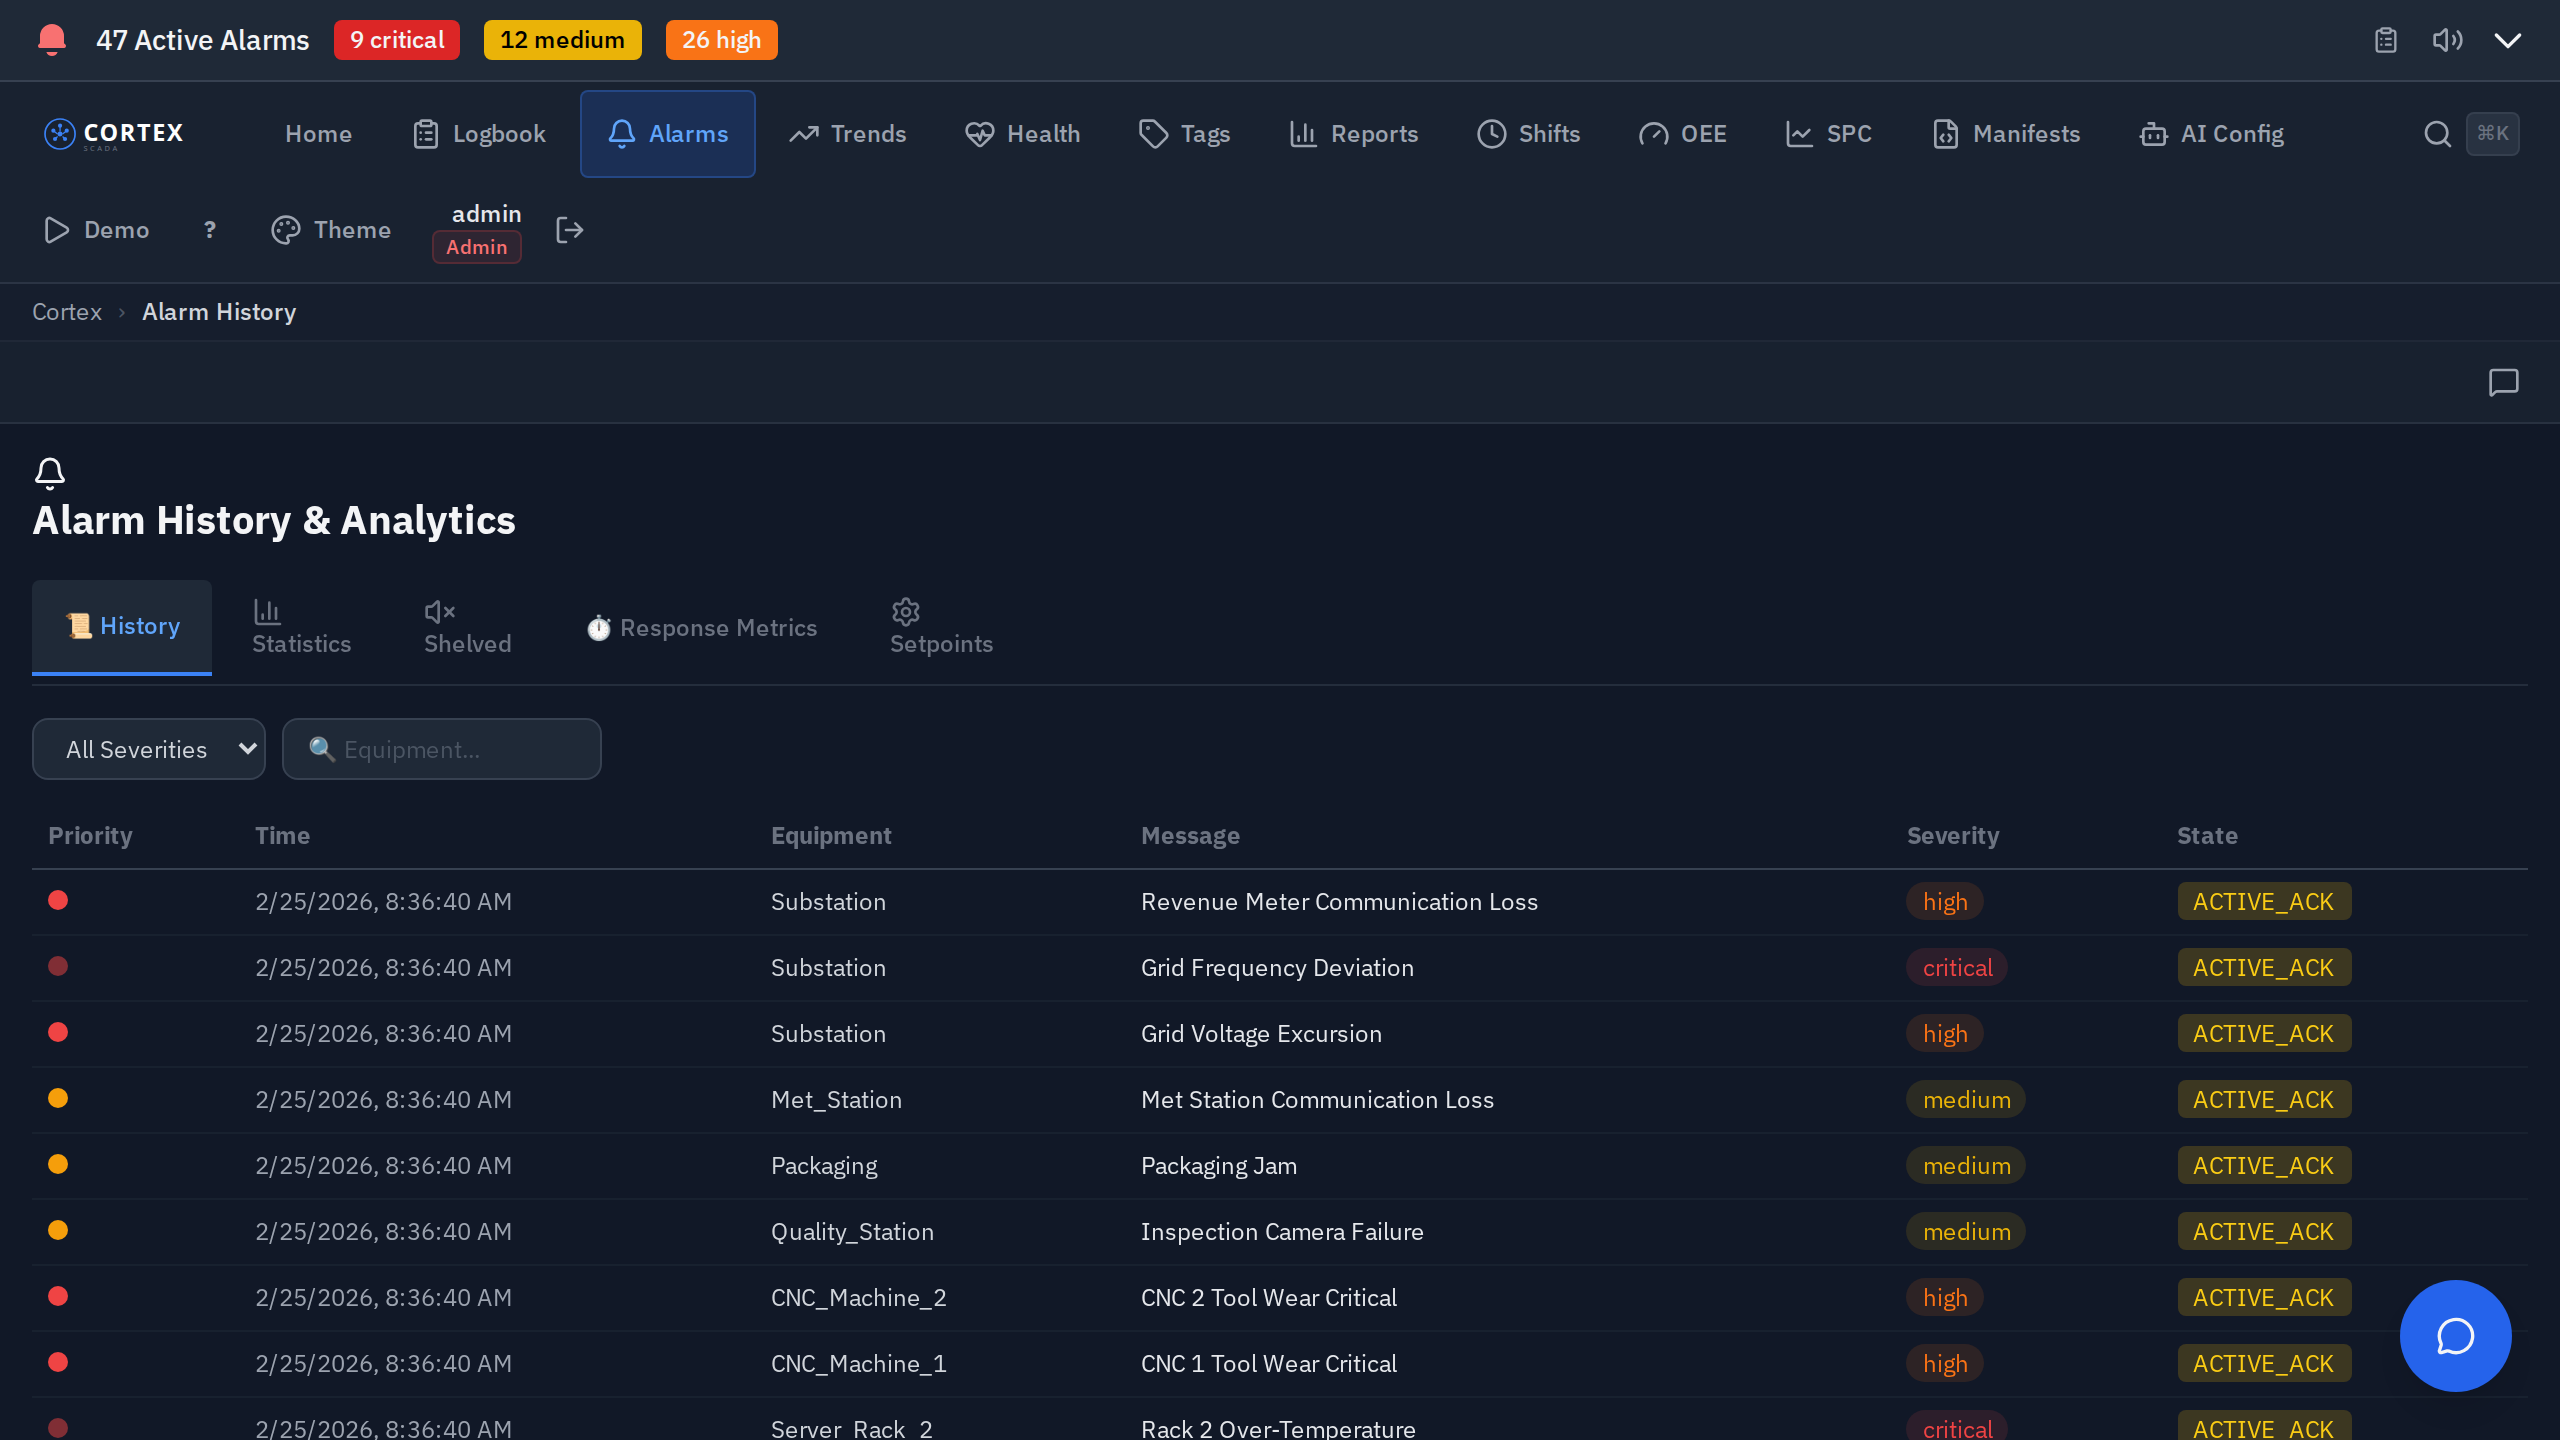2560x1440 pixels.
Task: Open the search with the magnifier icon
Action: (x=2437, y=133)
